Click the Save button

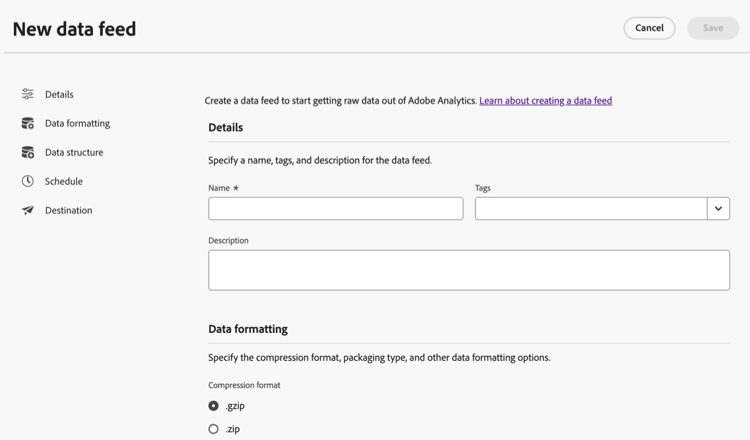pos(712,28)
